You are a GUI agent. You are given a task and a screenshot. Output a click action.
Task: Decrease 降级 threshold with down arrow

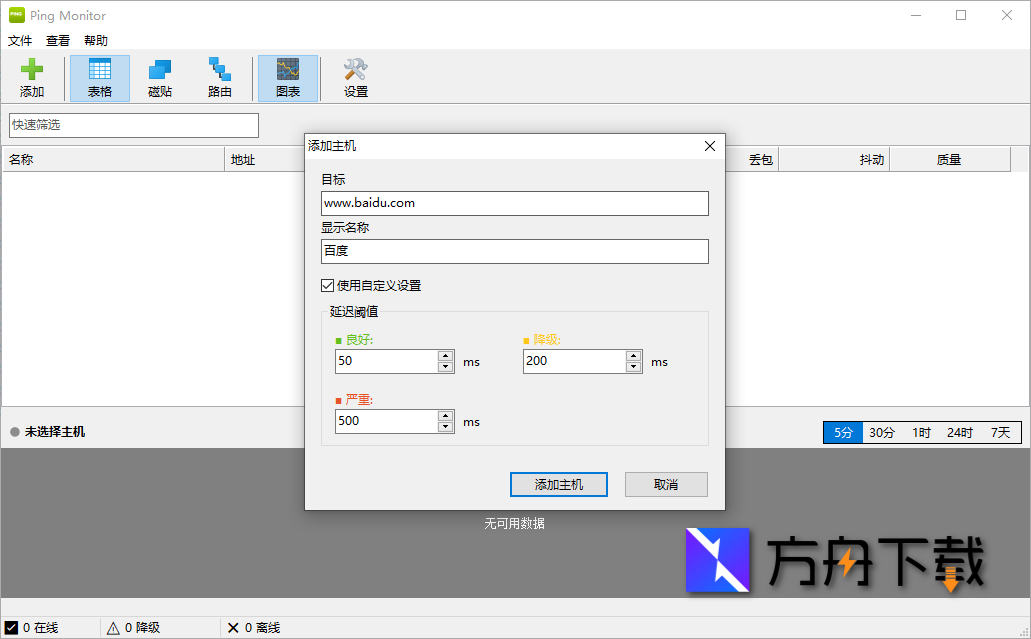(634, 366)
